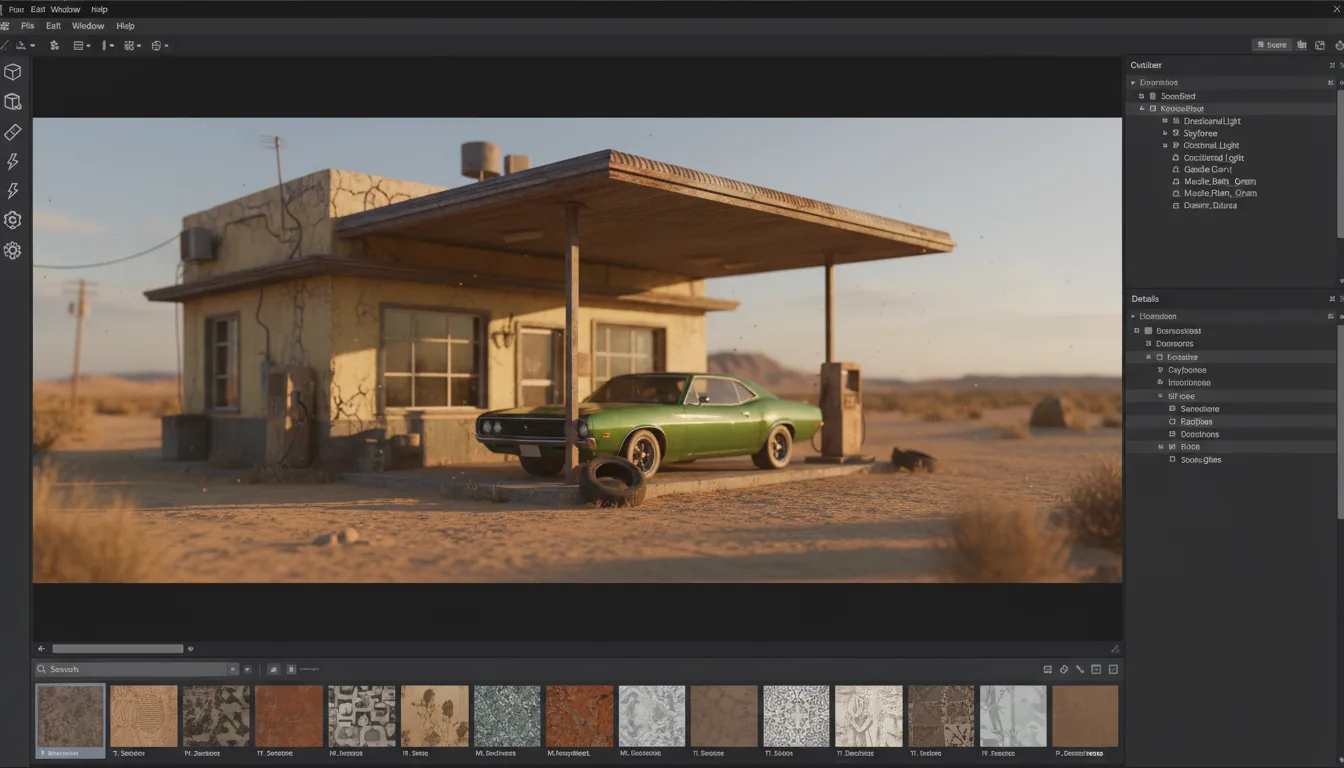Select the eraser-style tool in the left toolbar
The image size is (1344, 768).
click(x=13, y=131)
